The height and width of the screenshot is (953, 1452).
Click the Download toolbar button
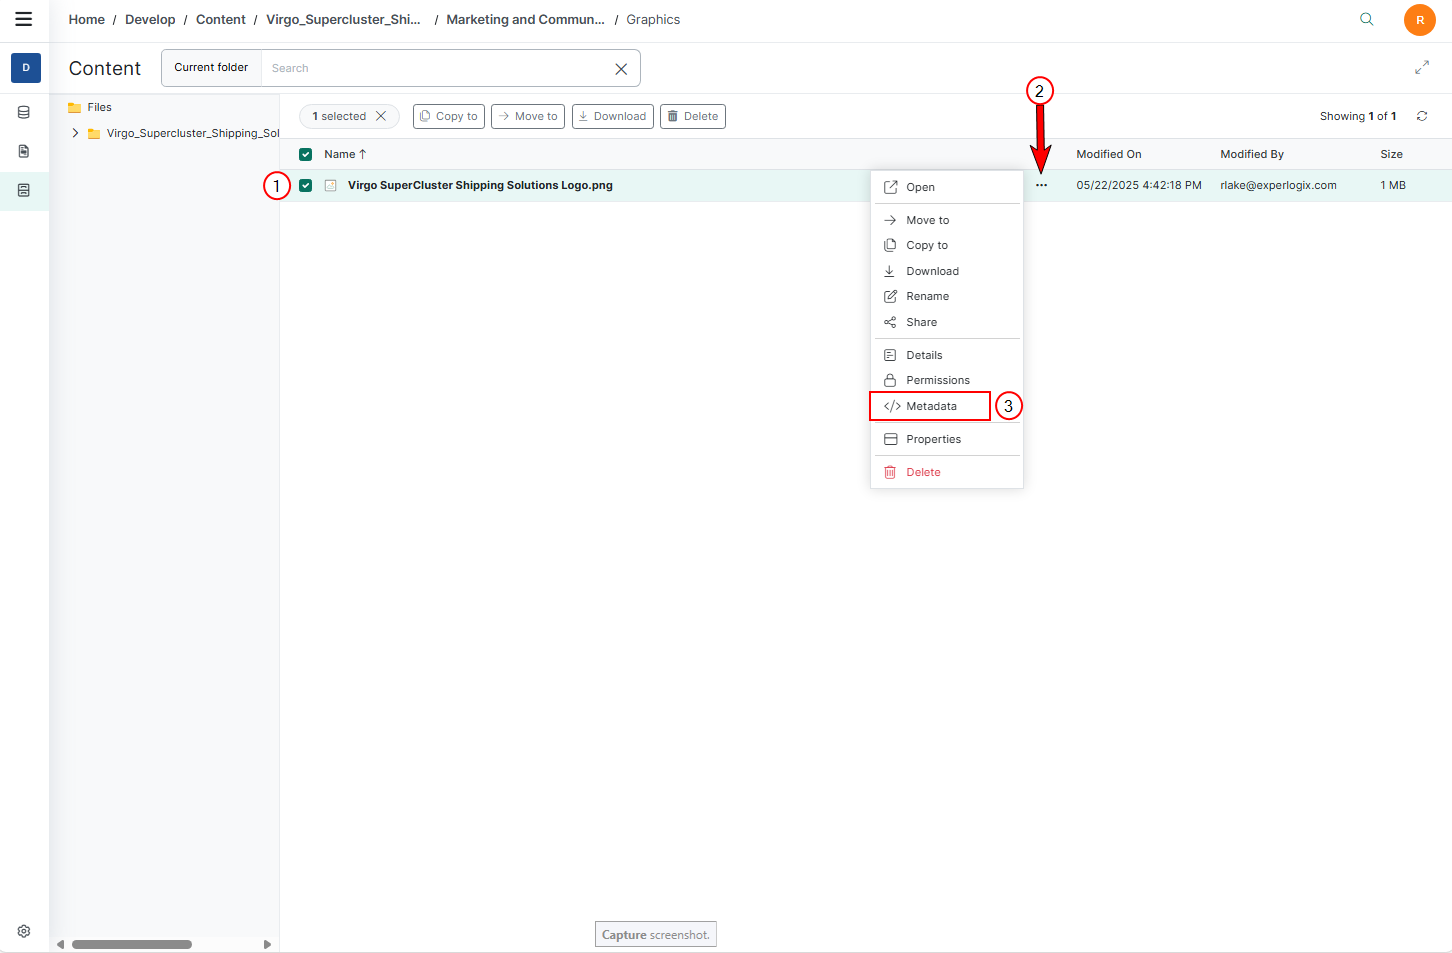point(612,116)
